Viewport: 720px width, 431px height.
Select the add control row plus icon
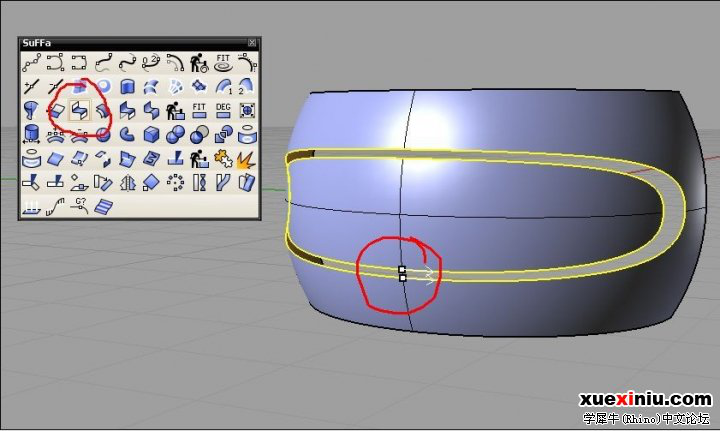tap(56, 134)
